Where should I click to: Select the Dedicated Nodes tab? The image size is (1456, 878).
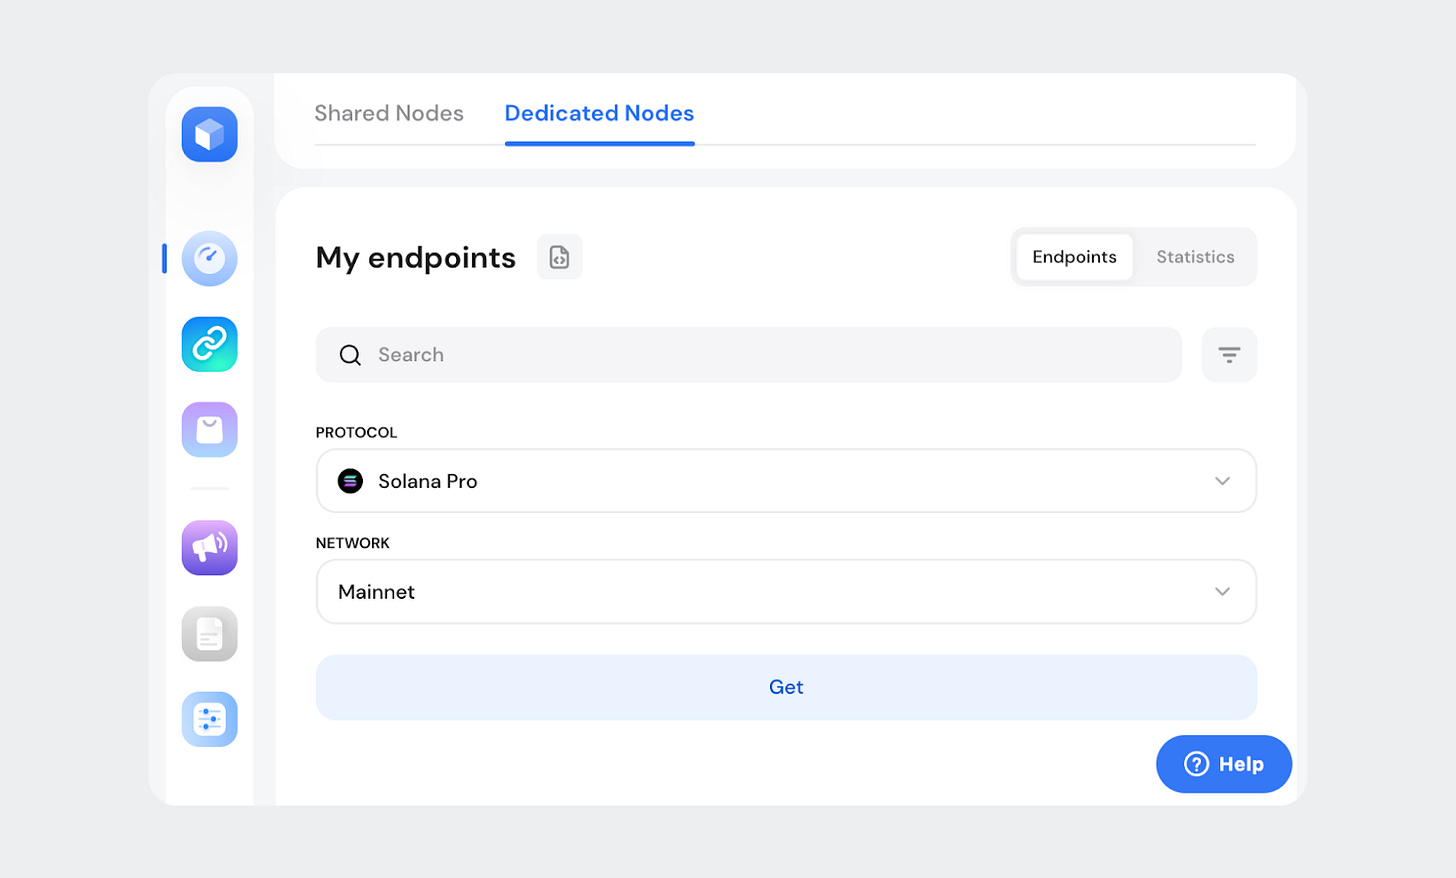[x=599, y=113]
